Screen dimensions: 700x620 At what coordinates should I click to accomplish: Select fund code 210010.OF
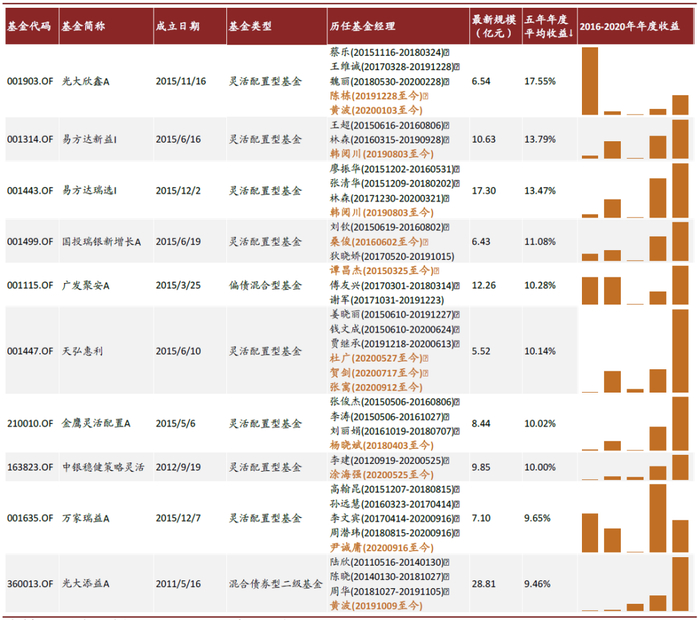coord(30,423)
